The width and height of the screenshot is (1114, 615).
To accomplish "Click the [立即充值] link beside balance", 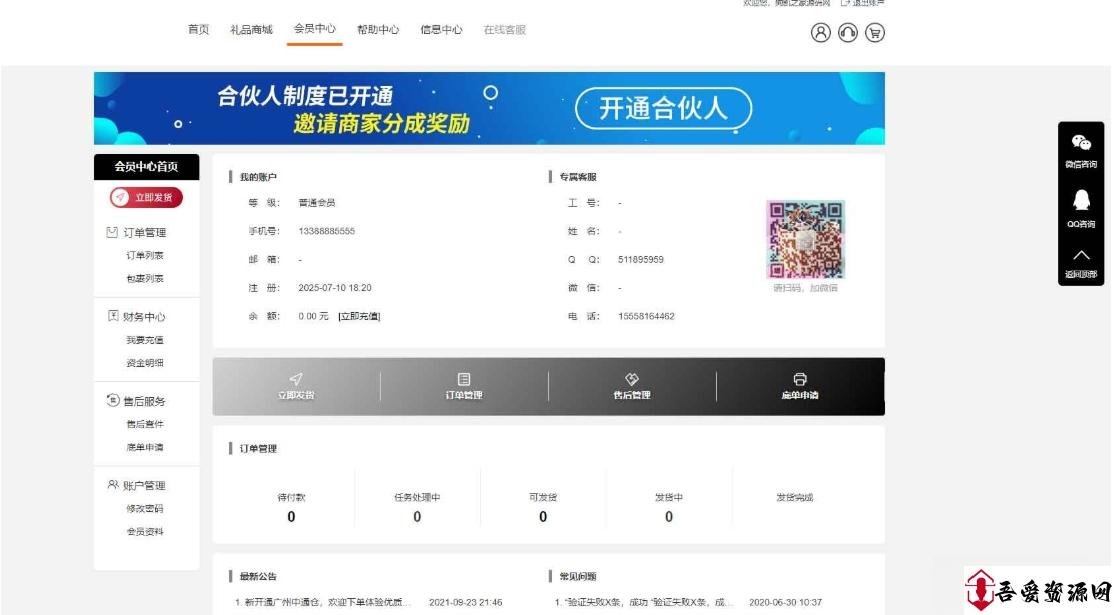I will pos(359,316).
